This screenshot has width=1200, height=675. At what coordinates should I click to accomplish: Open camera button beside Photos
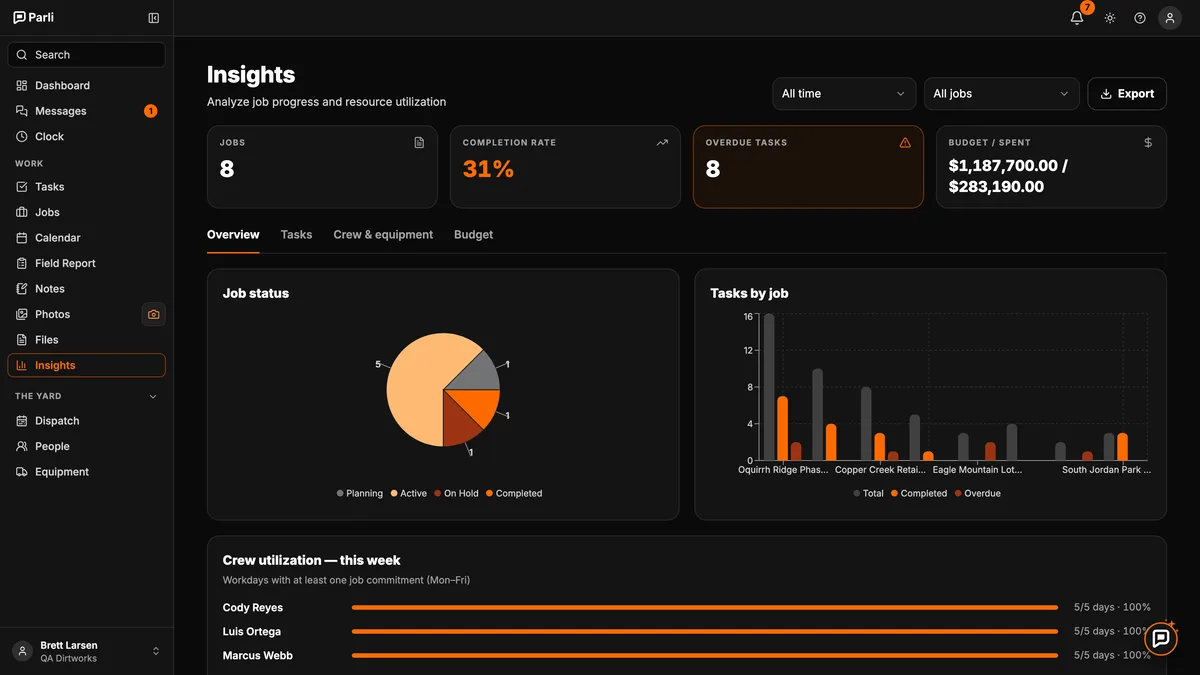coord(153,314)
